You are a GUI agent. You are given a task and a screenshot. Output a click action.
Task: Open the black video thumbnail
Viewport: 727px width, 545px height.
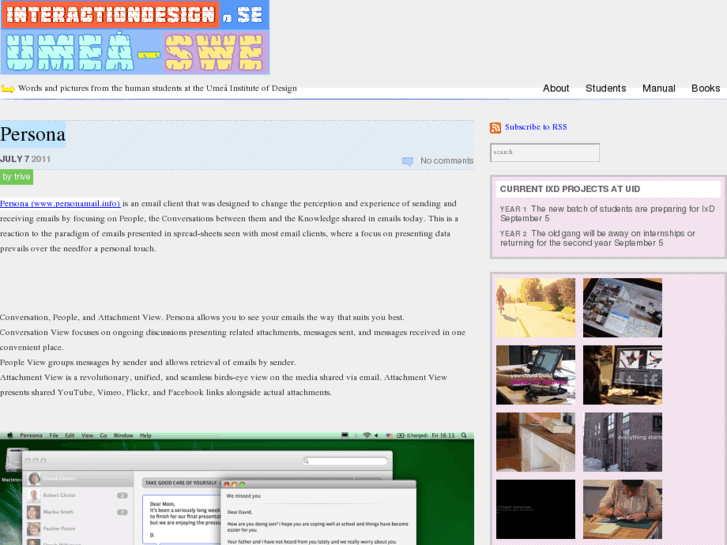coord(536,509)
